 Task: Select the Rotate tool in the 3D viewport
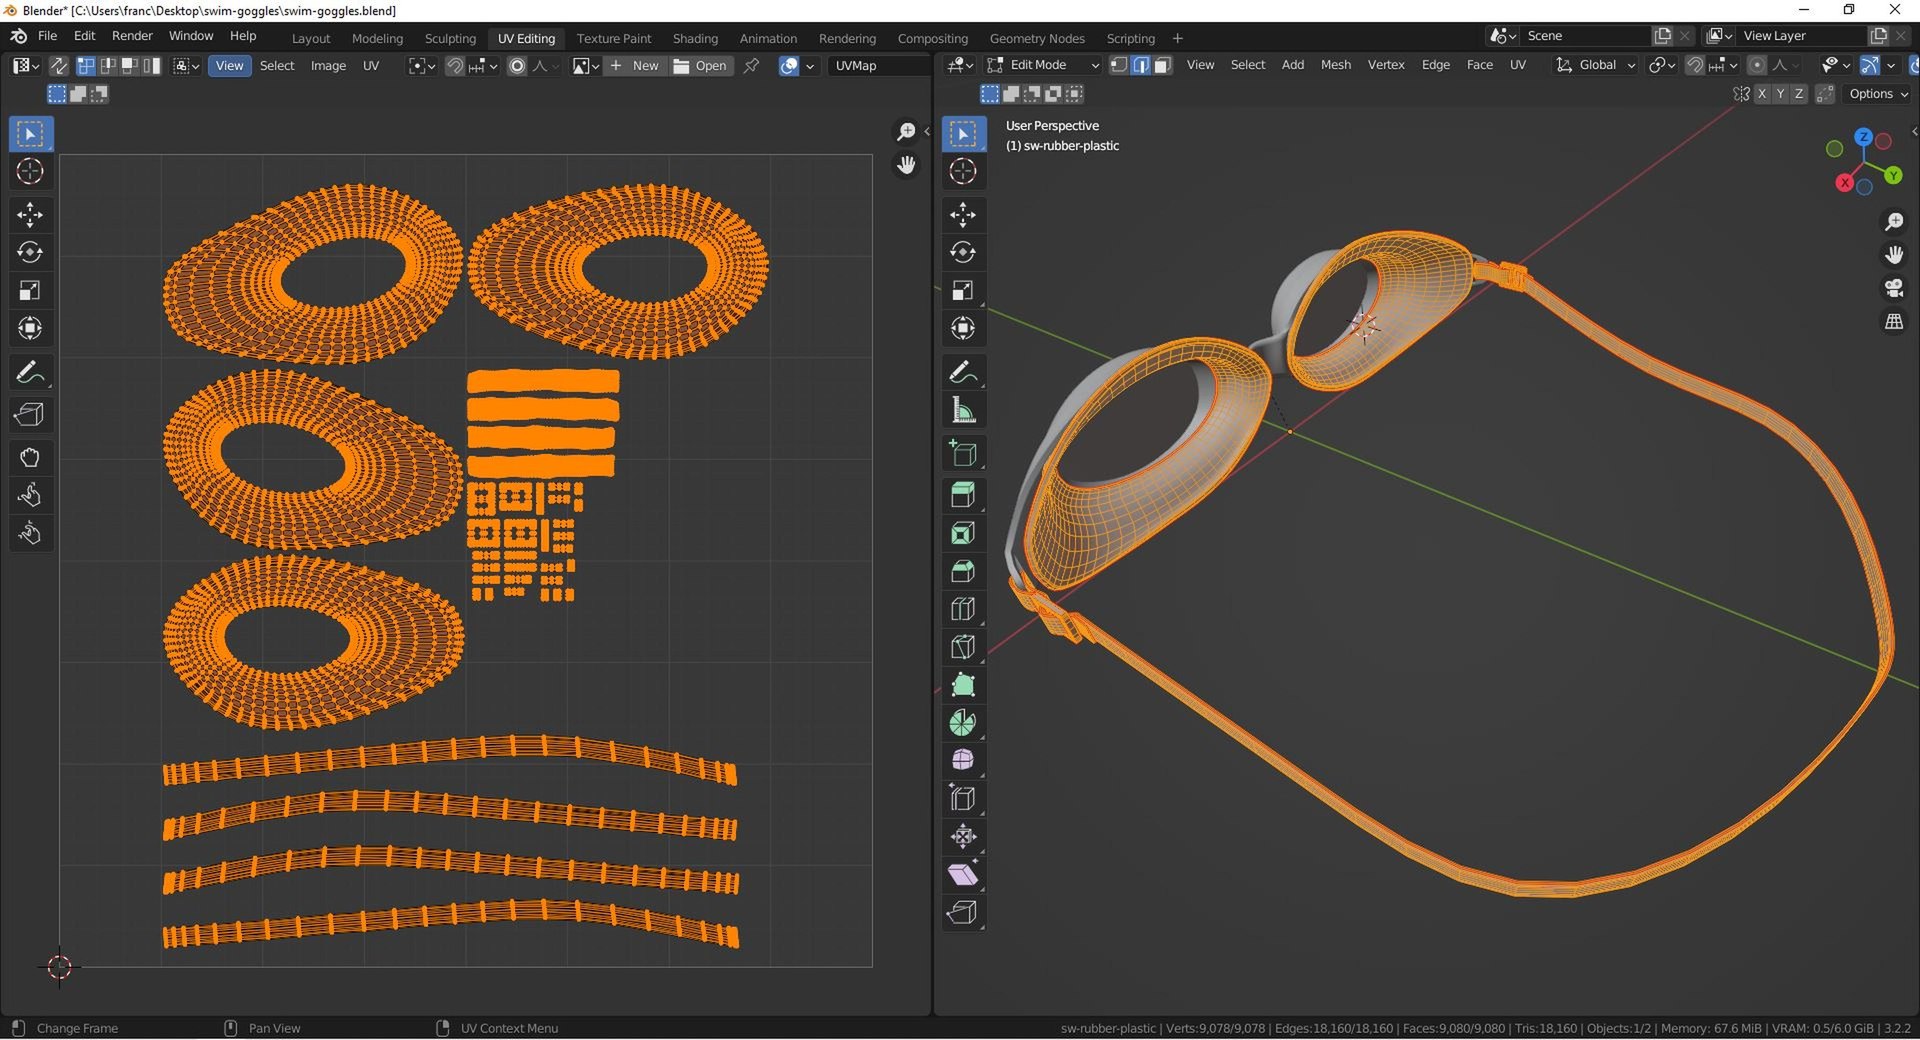pyautogui.click(x=963, y=252)
